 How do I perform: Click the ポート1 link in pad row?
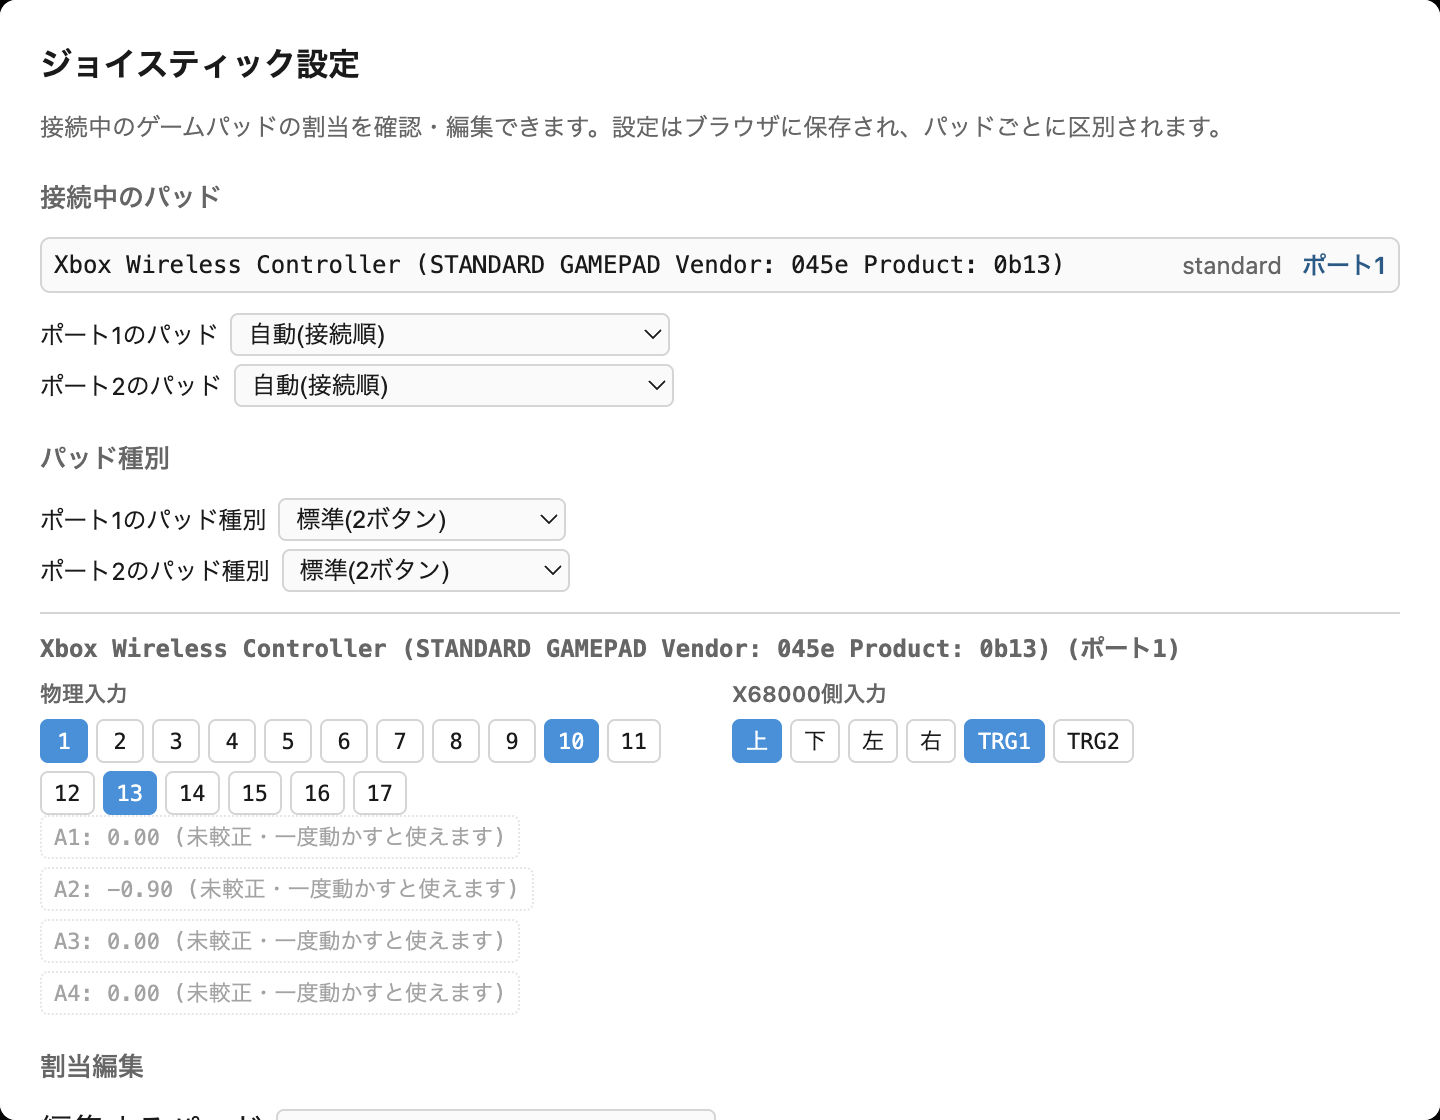coord(1344,265)
